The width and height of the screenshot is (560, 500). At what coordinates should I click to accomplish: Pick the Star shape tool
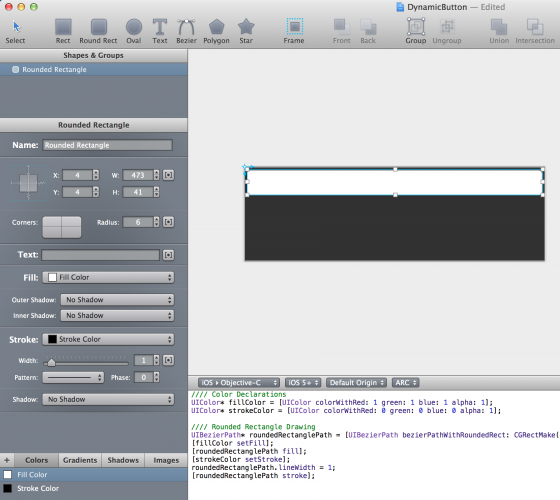246,31
